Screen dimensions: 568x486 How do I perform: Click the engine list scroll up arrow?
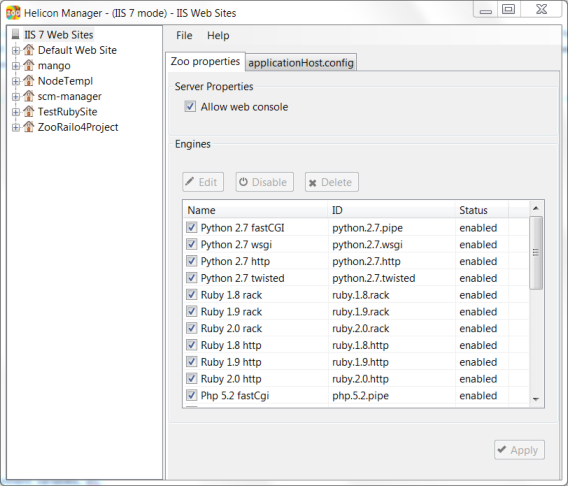click(536, 208)
